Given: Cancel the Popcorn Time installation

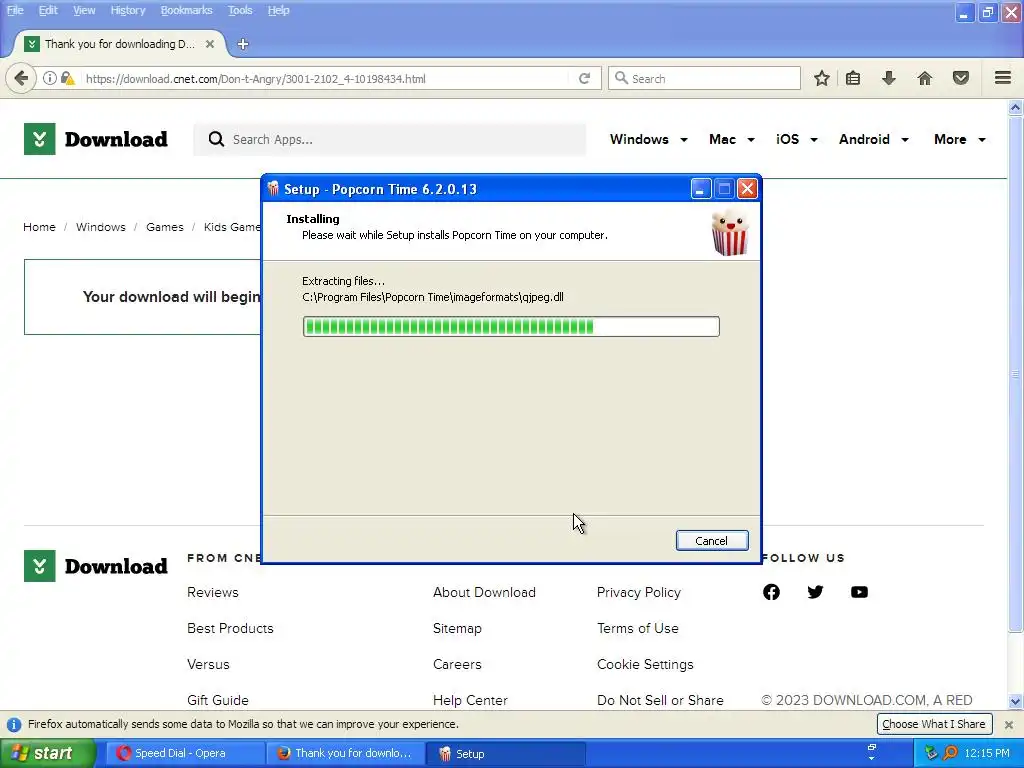Looking at the screenshot, I should pyautogui.click(x=712, y=541).
